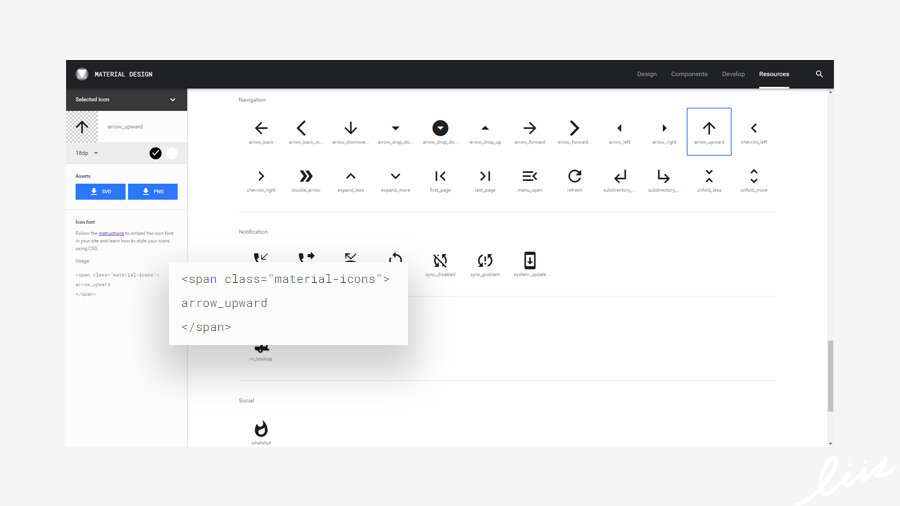Select the arrow_drop_down_circle icon
Image resolution: width=900 pixels, height=506 pixels.
pyautogui.click(x=440, y=128)
